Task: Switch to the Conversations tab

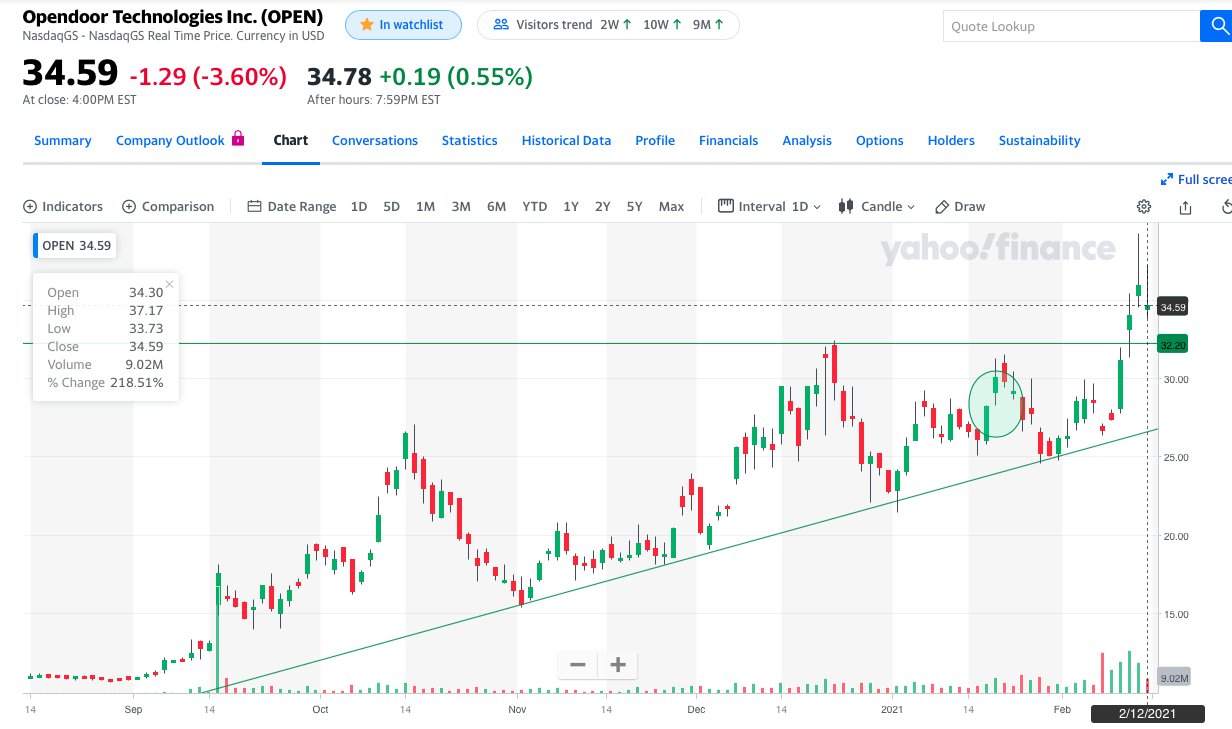Action: (x=375, y=141)
